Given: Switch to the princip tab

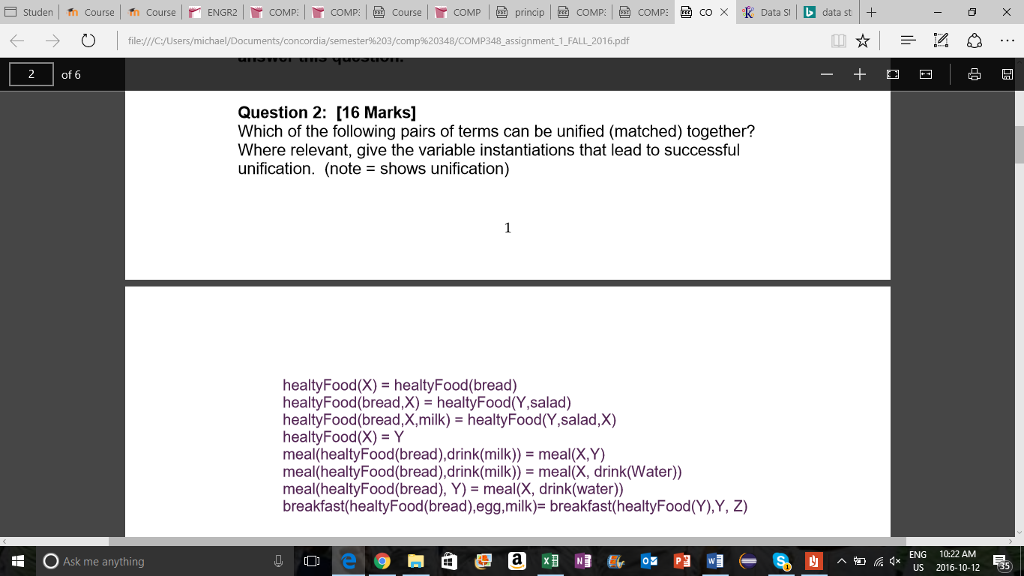Looking at the screenshot, I should click(x=520, y=12).
